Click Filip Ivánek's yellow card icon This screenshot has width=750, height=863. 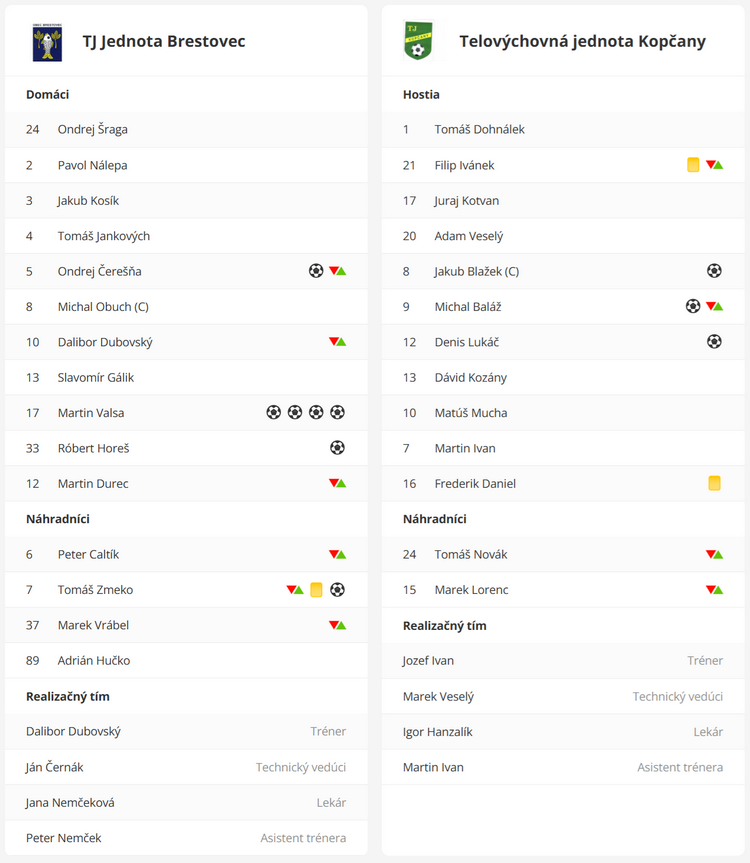[x=693, y=165]
